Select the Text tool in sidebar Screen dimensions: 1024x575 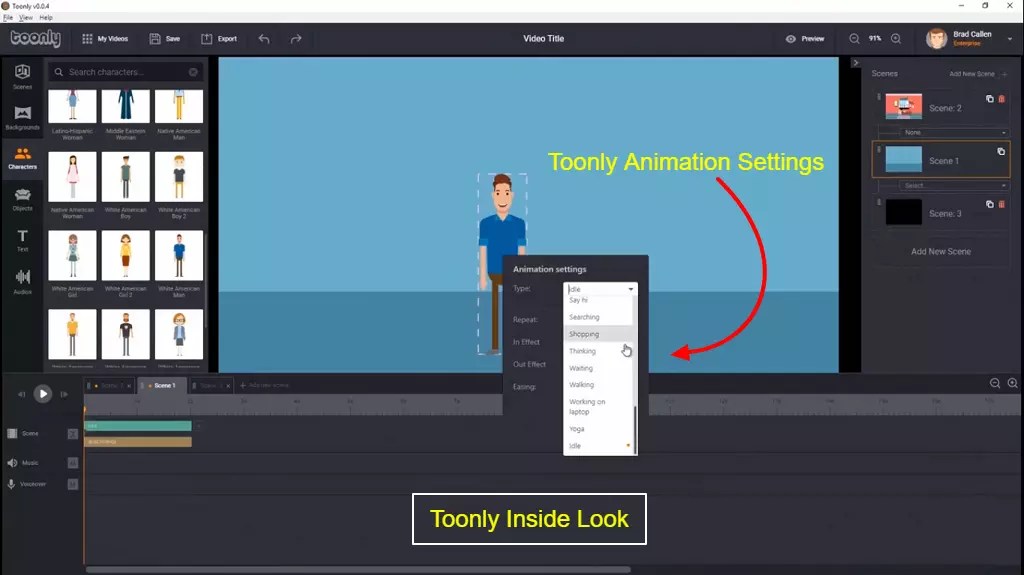pyautogui.click(x=22, y=240)
